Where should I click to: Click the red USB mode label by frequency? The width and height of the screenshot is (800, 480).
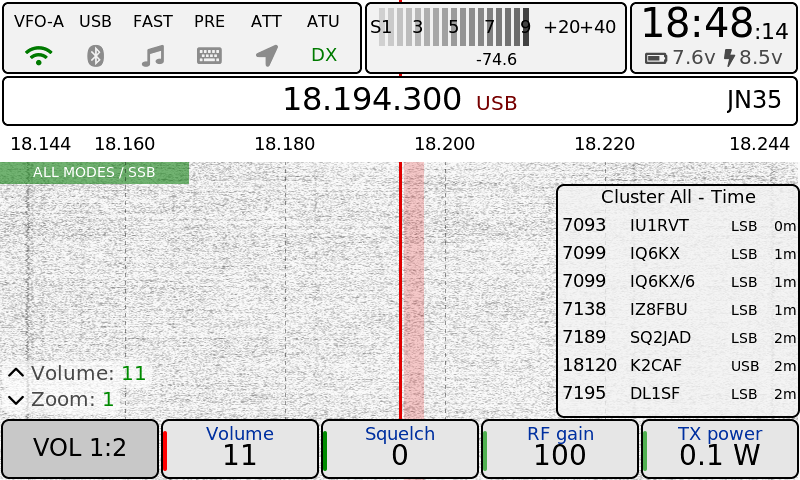[496, 104]
